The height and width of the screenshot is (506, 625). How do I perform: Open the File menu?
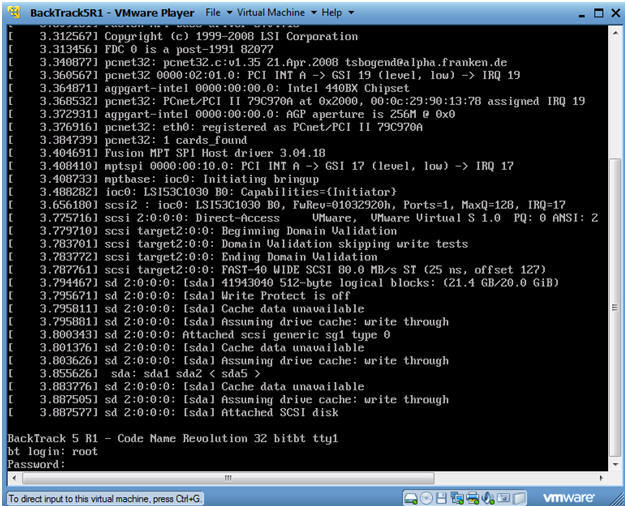(213, 13)
